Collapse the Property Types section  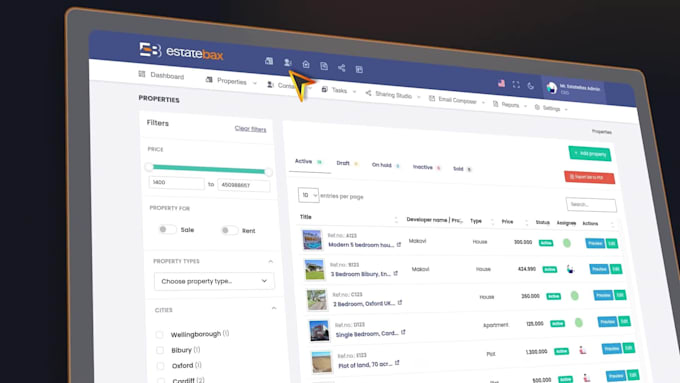(x=271, y=262)
